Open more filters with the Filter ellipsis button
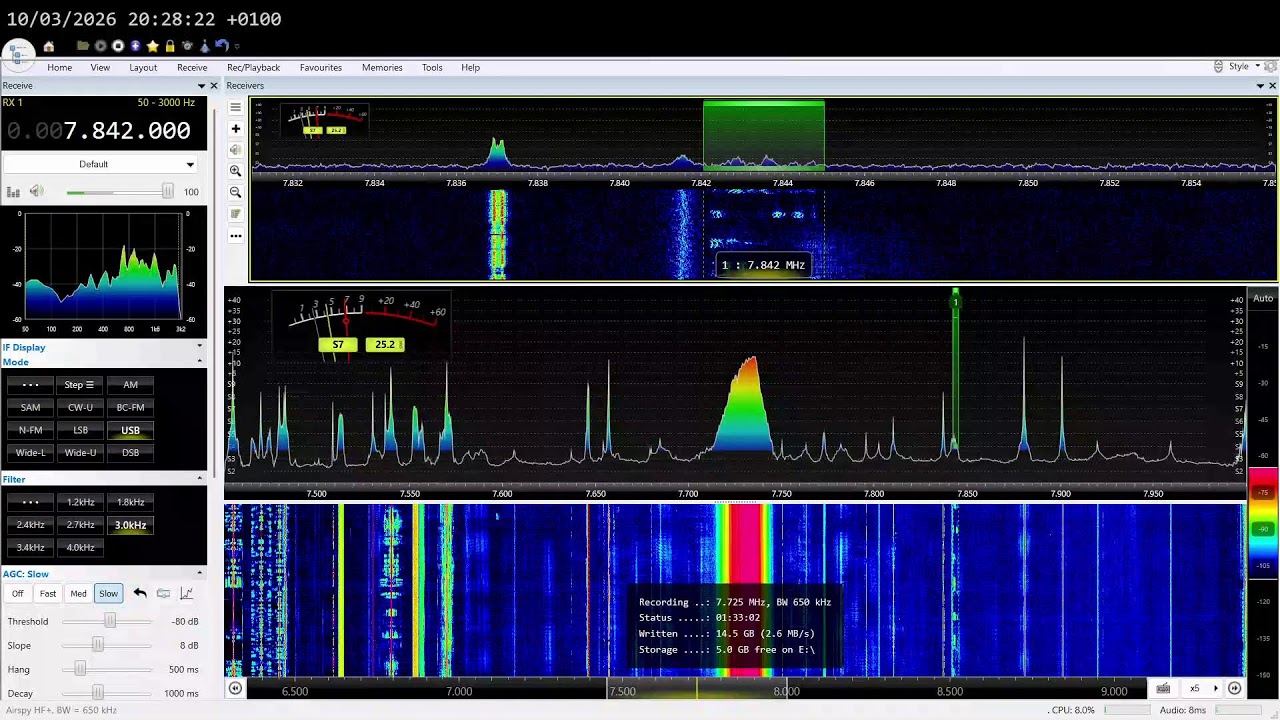Screen dimensions: 1280x720 point(30,502)
